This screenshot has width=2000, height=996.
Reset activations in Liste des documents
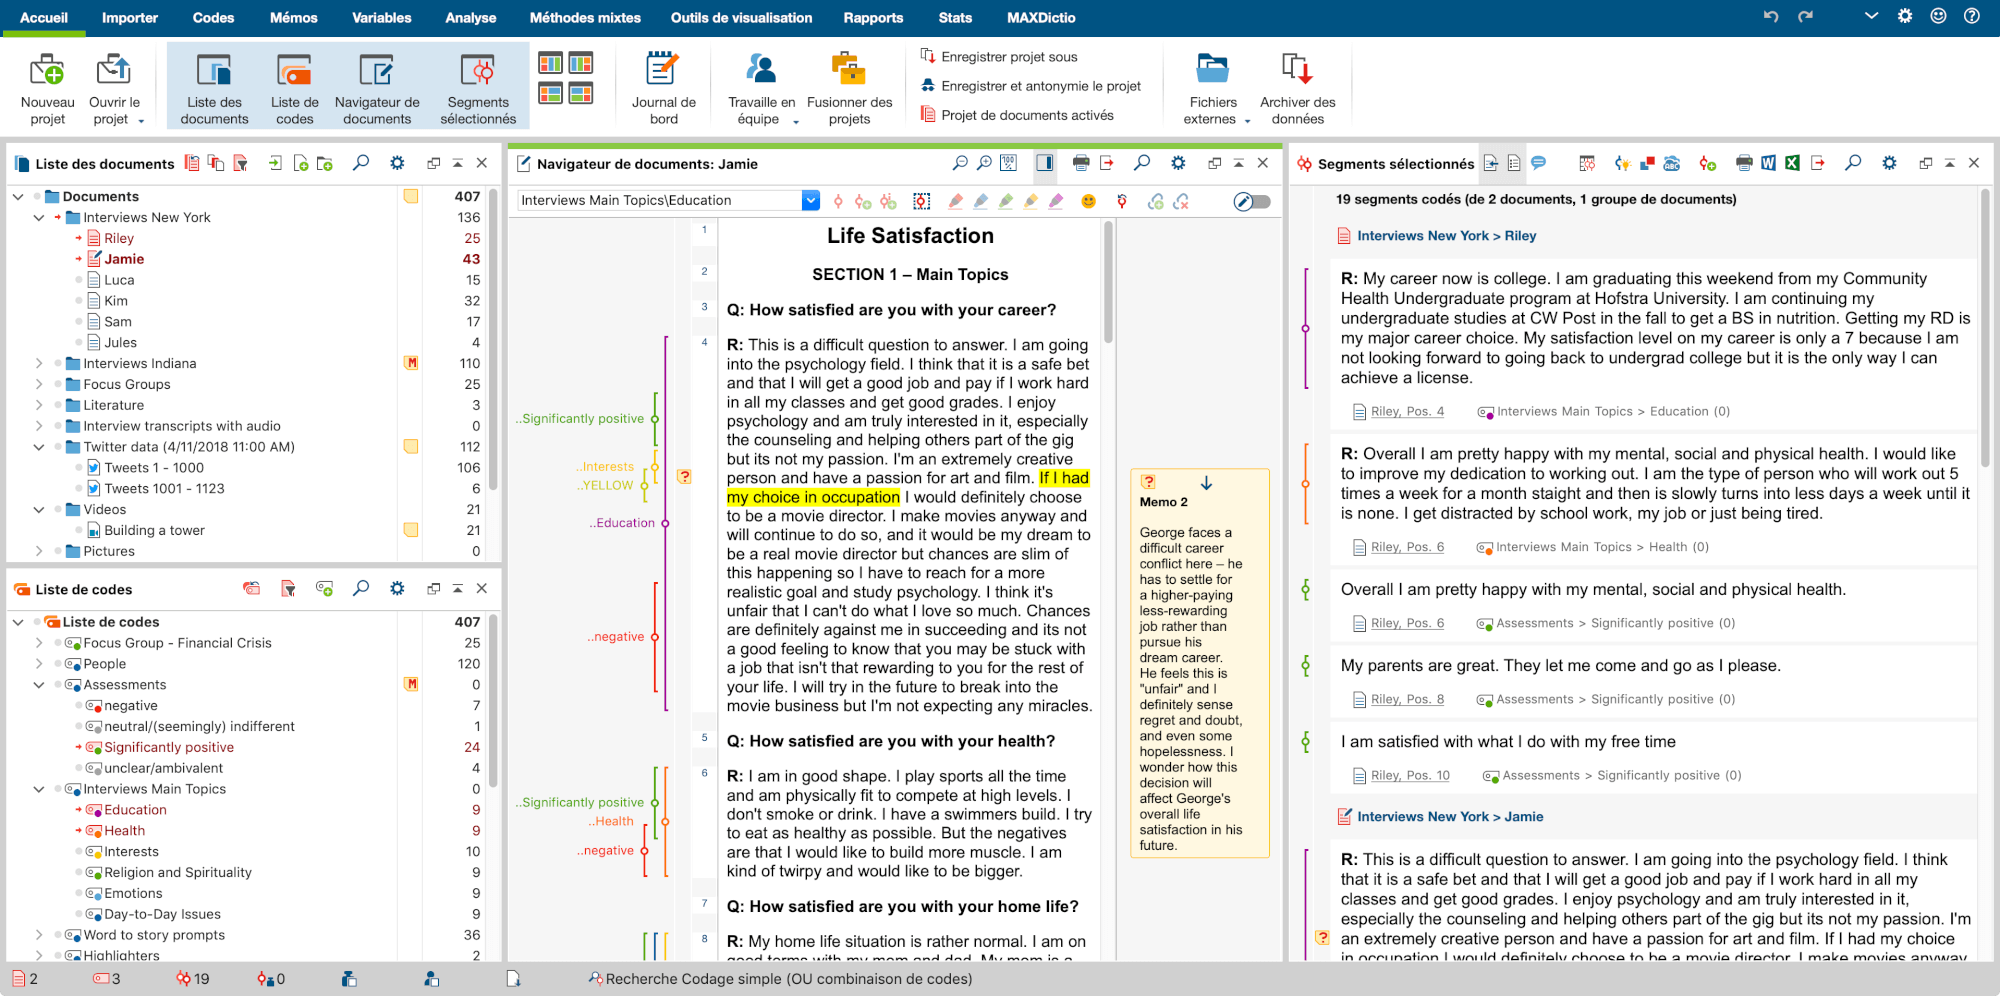(x=192, y=163)
